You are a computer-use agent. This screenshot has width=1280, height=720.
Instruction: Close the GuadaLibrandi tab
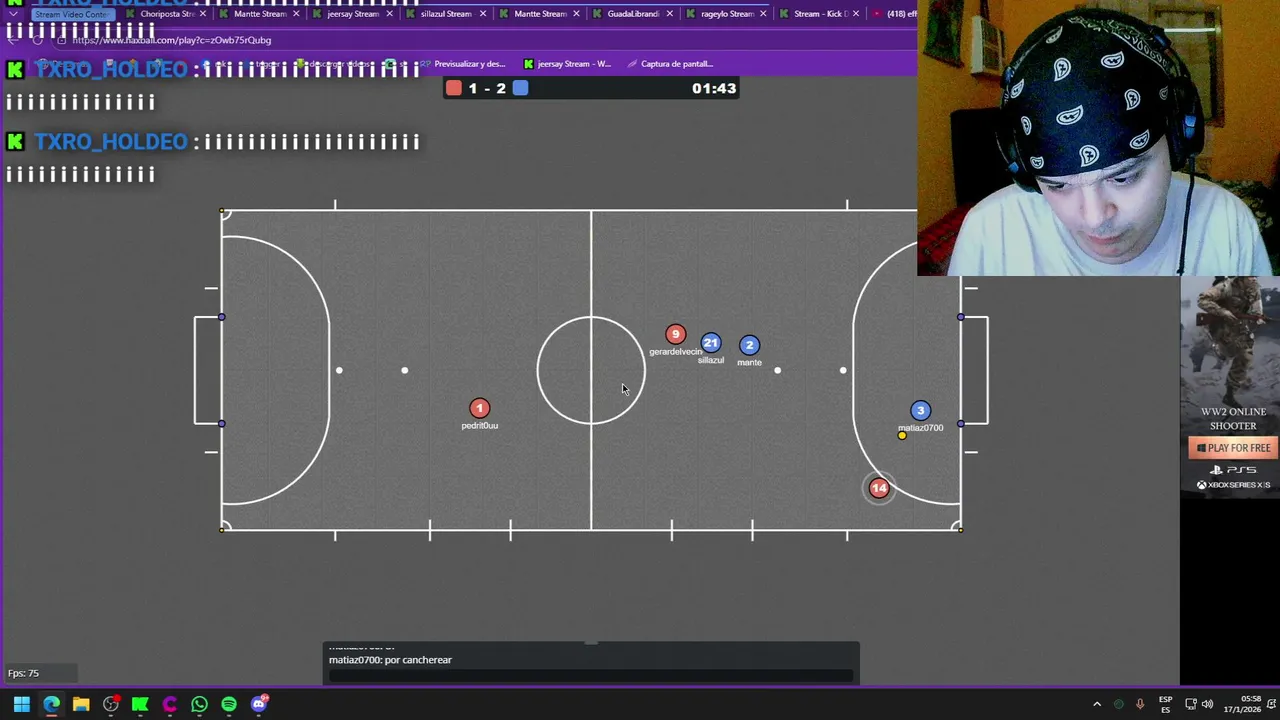tap(670, 14)
